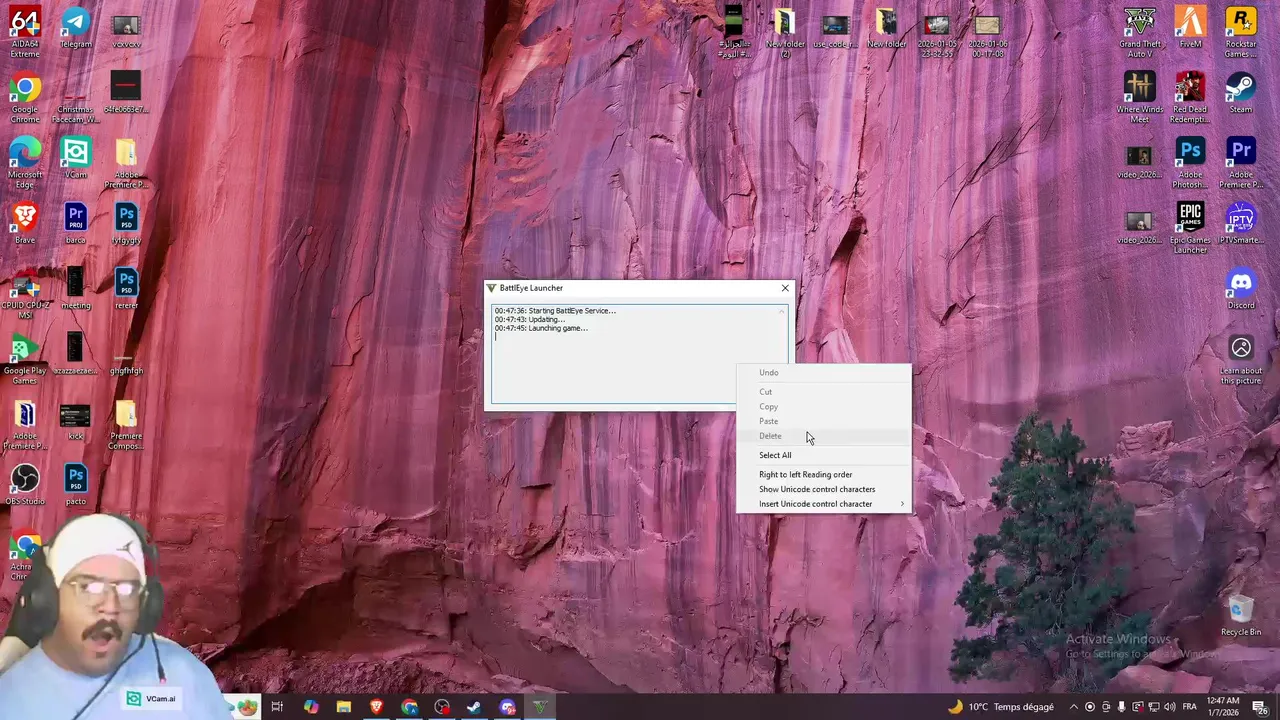The image size is (1280, 720).
Task: Click Cut in the context menu
Action: (824, 391)
